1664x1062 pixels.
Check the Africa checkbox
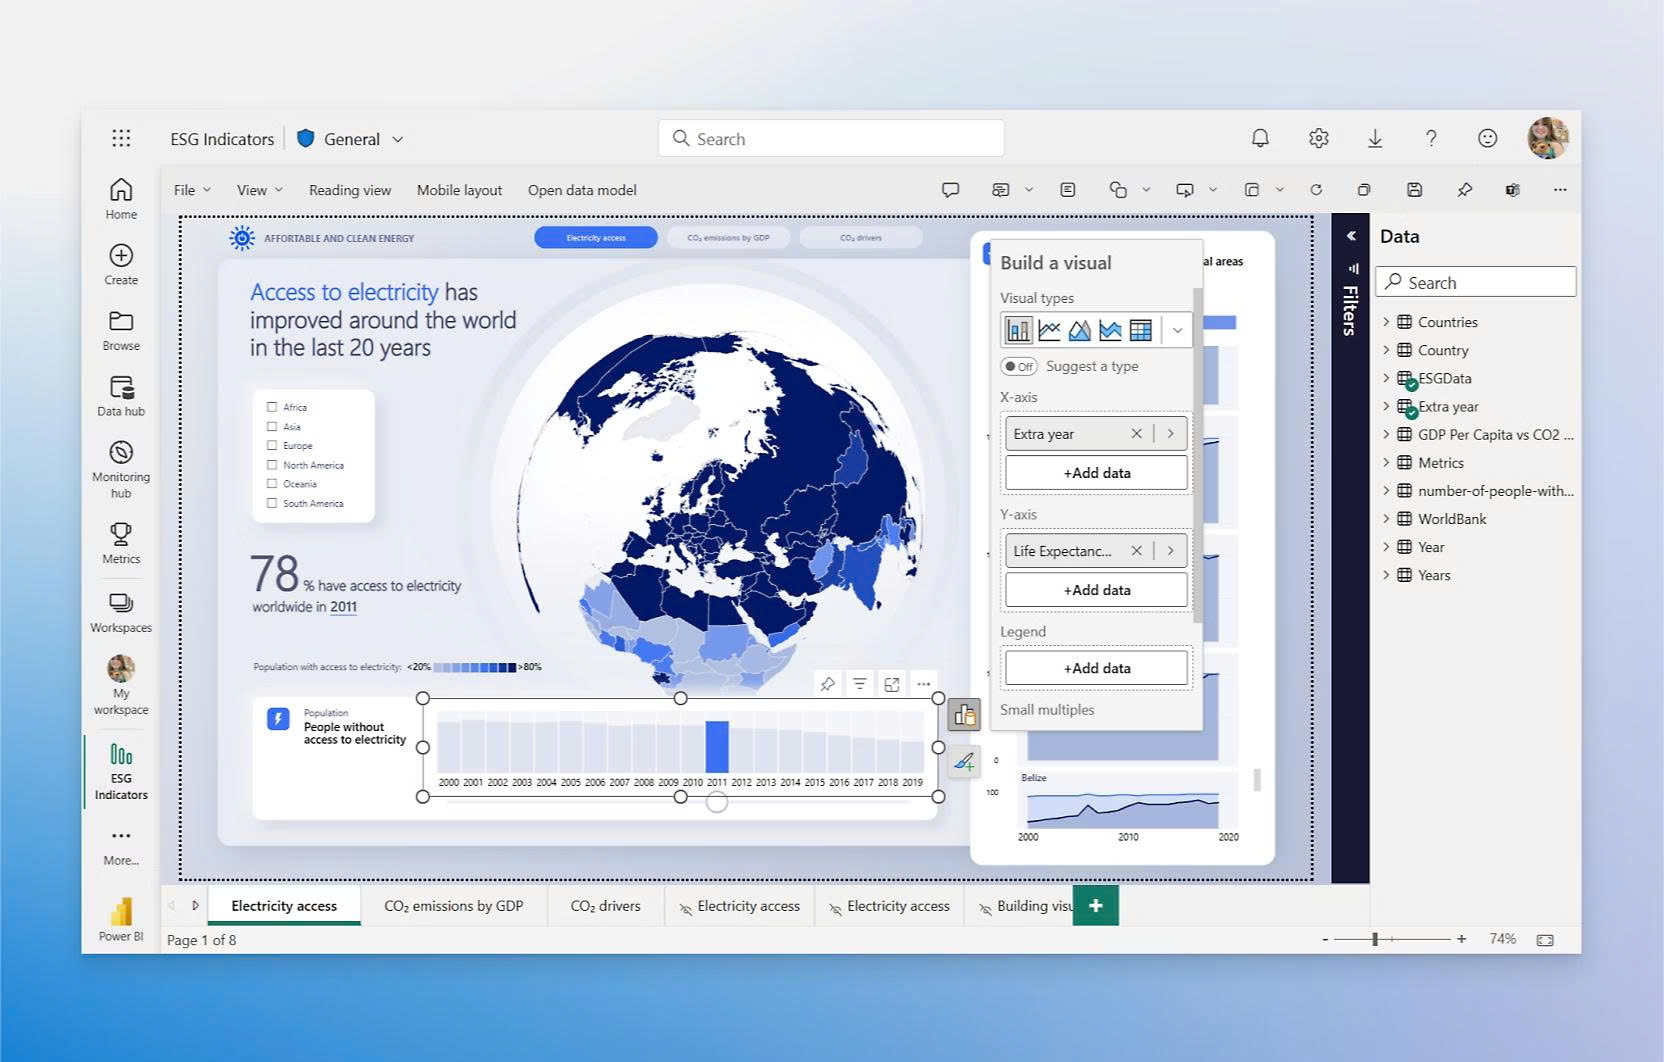pos(272,407)
